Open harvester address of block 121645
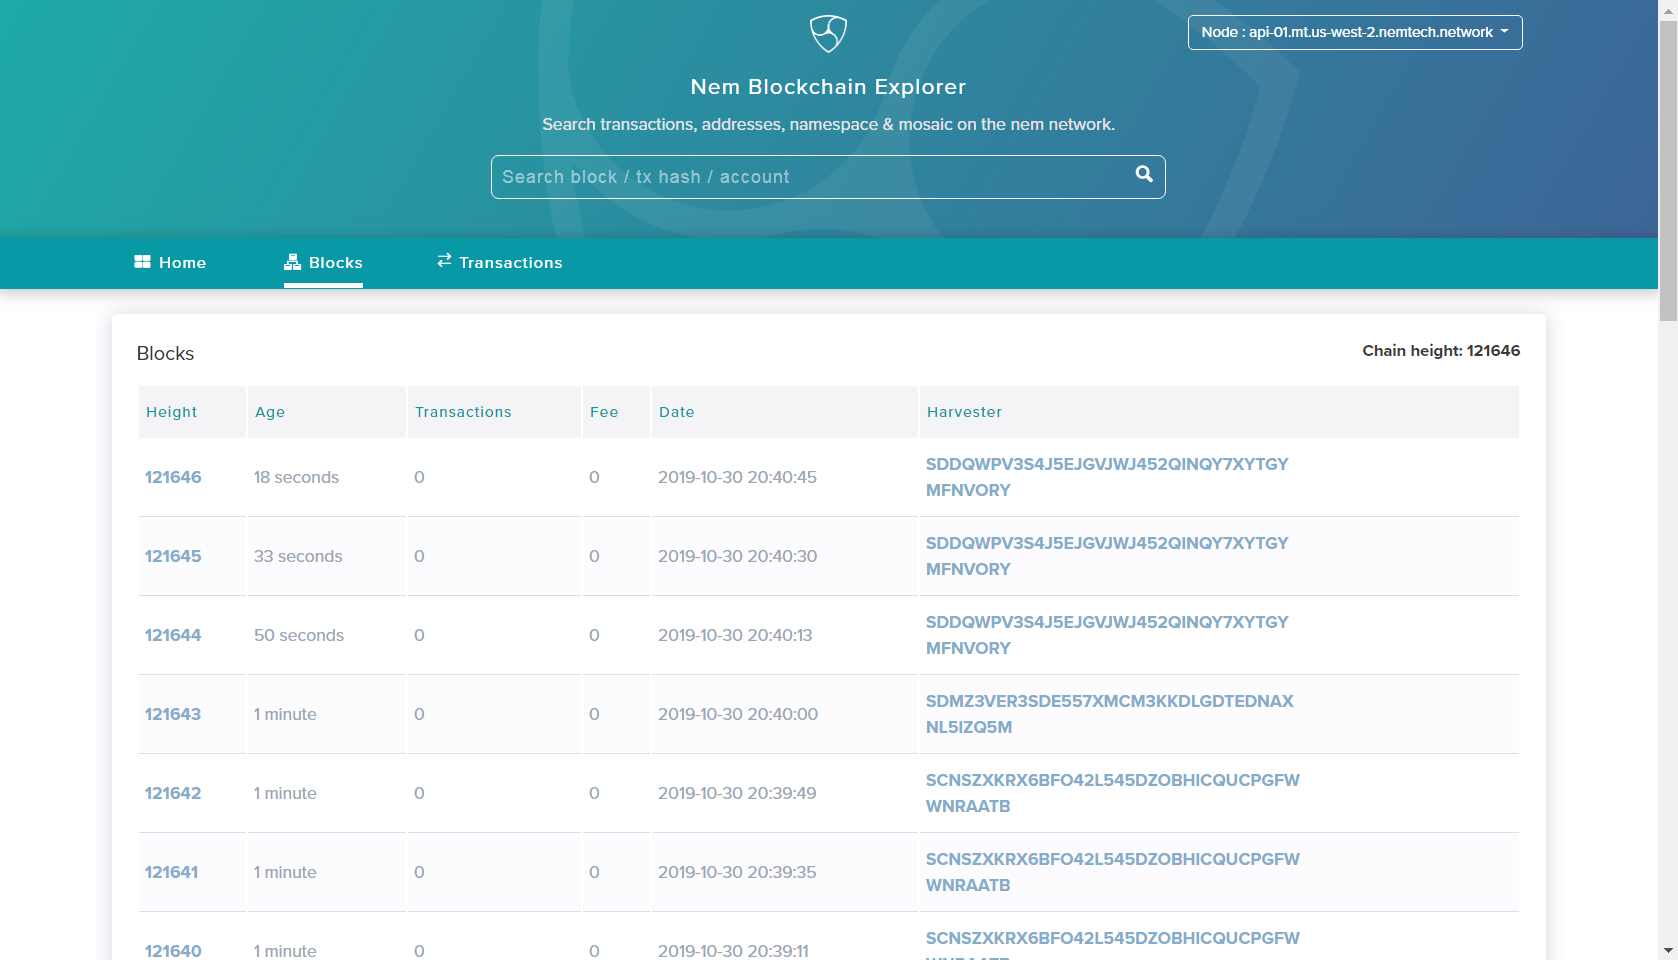The image size is (1678, 960). point(1107,556)
